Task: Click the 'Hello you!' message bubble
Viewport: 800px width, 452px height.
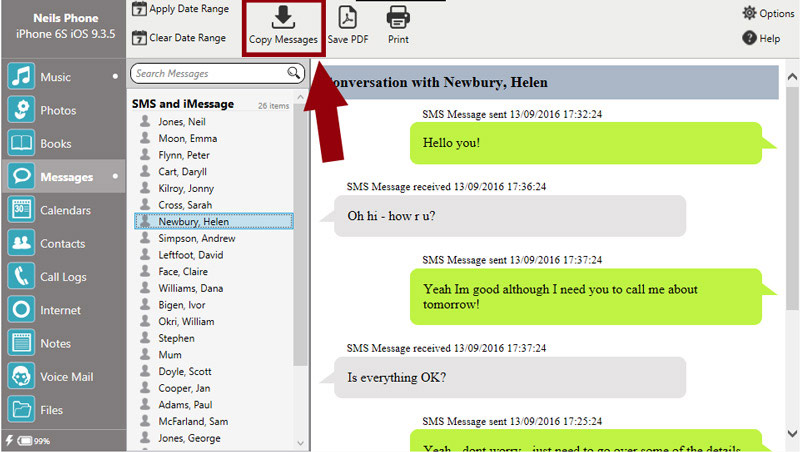Action: pos(586,143)
